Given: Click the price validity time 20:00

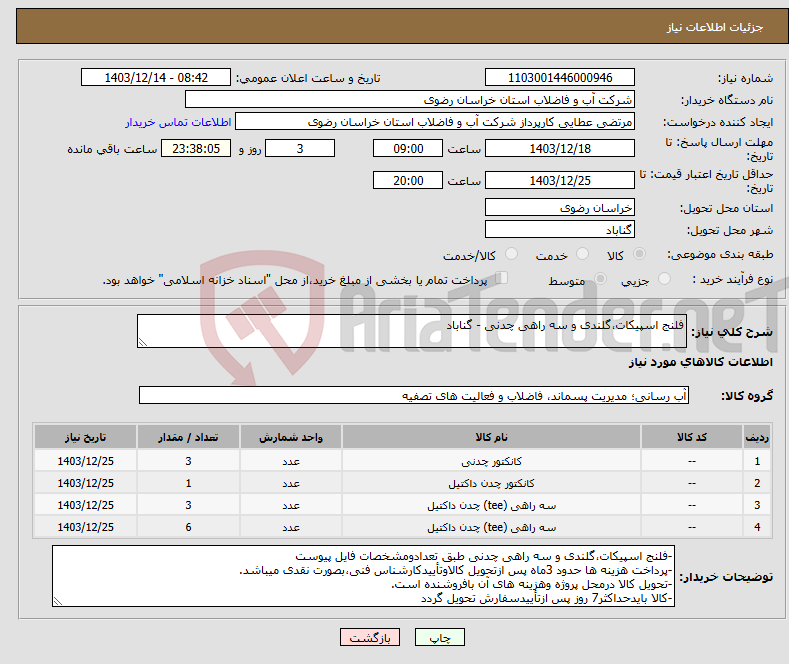Looking at the screenshot, I should coord(408,180).
